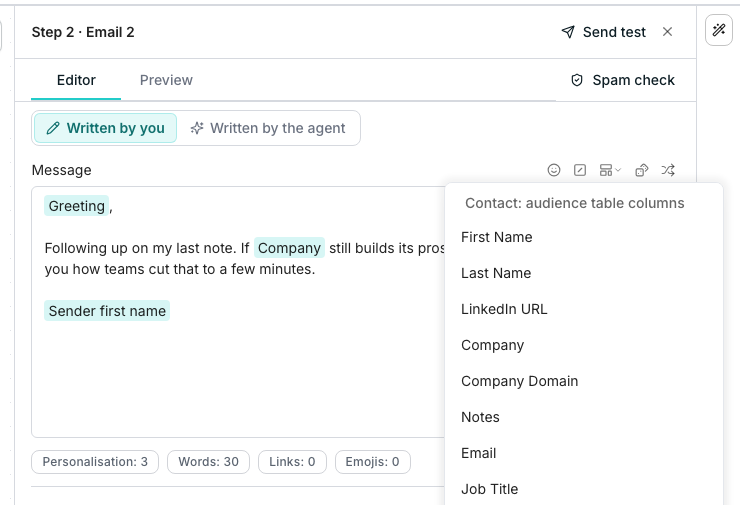740x505 pixels.
Task: Choose Notes from the contact columns menu
Action: 584,417
